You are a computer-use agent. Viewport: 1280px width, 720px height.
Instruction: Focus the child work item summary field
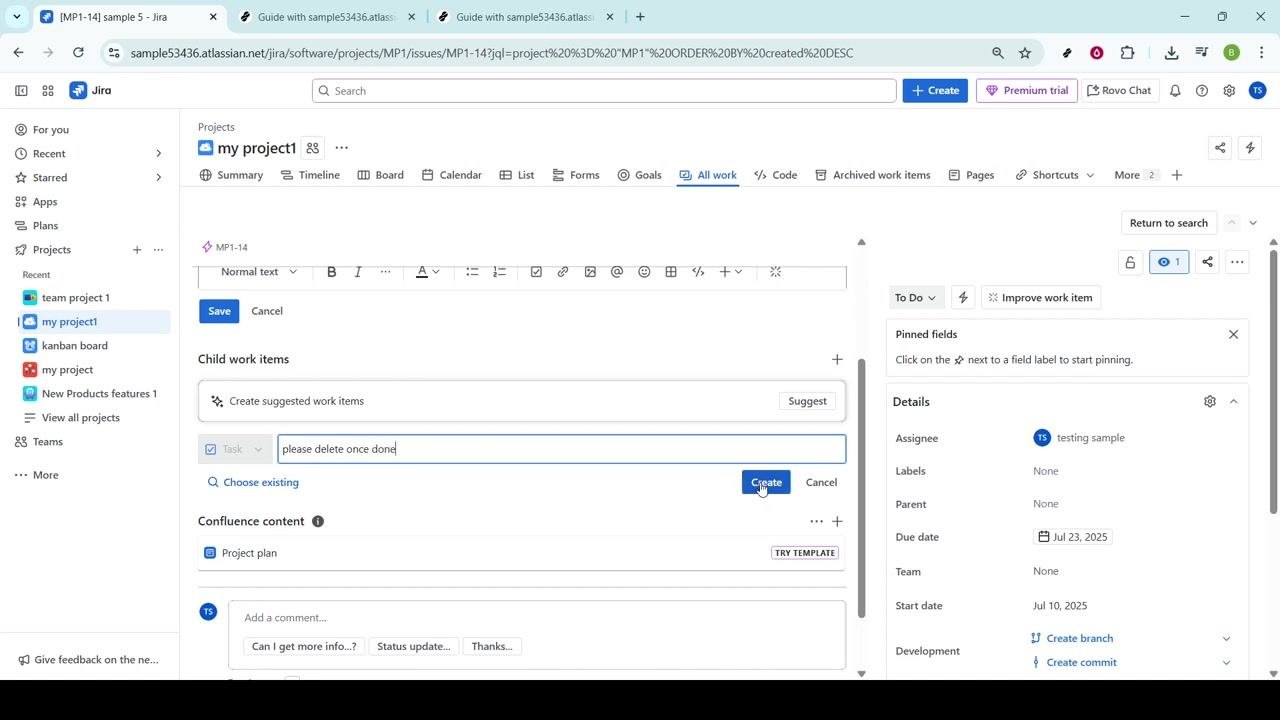click(562, 449)
